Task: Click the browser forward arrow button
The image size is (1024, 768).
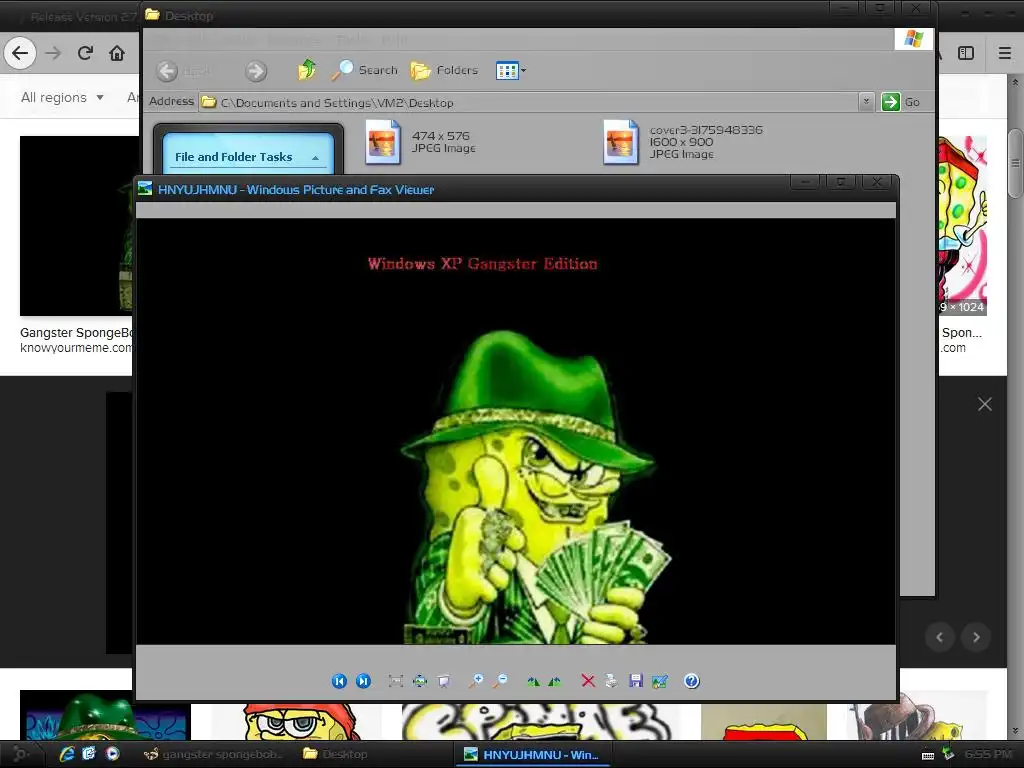Action: 54,53
